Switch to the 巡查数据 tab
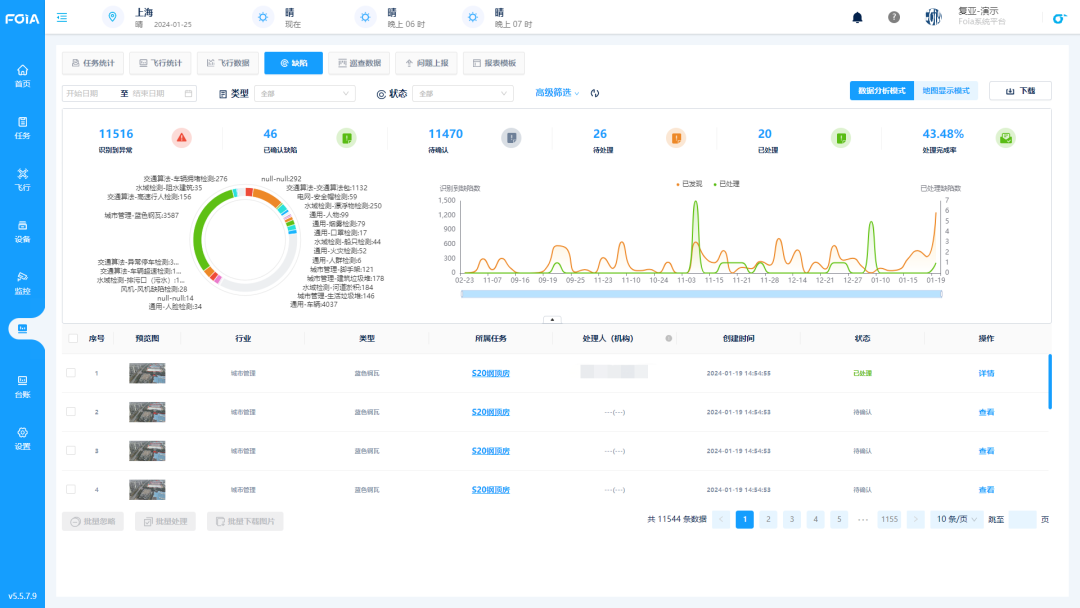Viewport: 1080px width, 608px height. [358, 63]
